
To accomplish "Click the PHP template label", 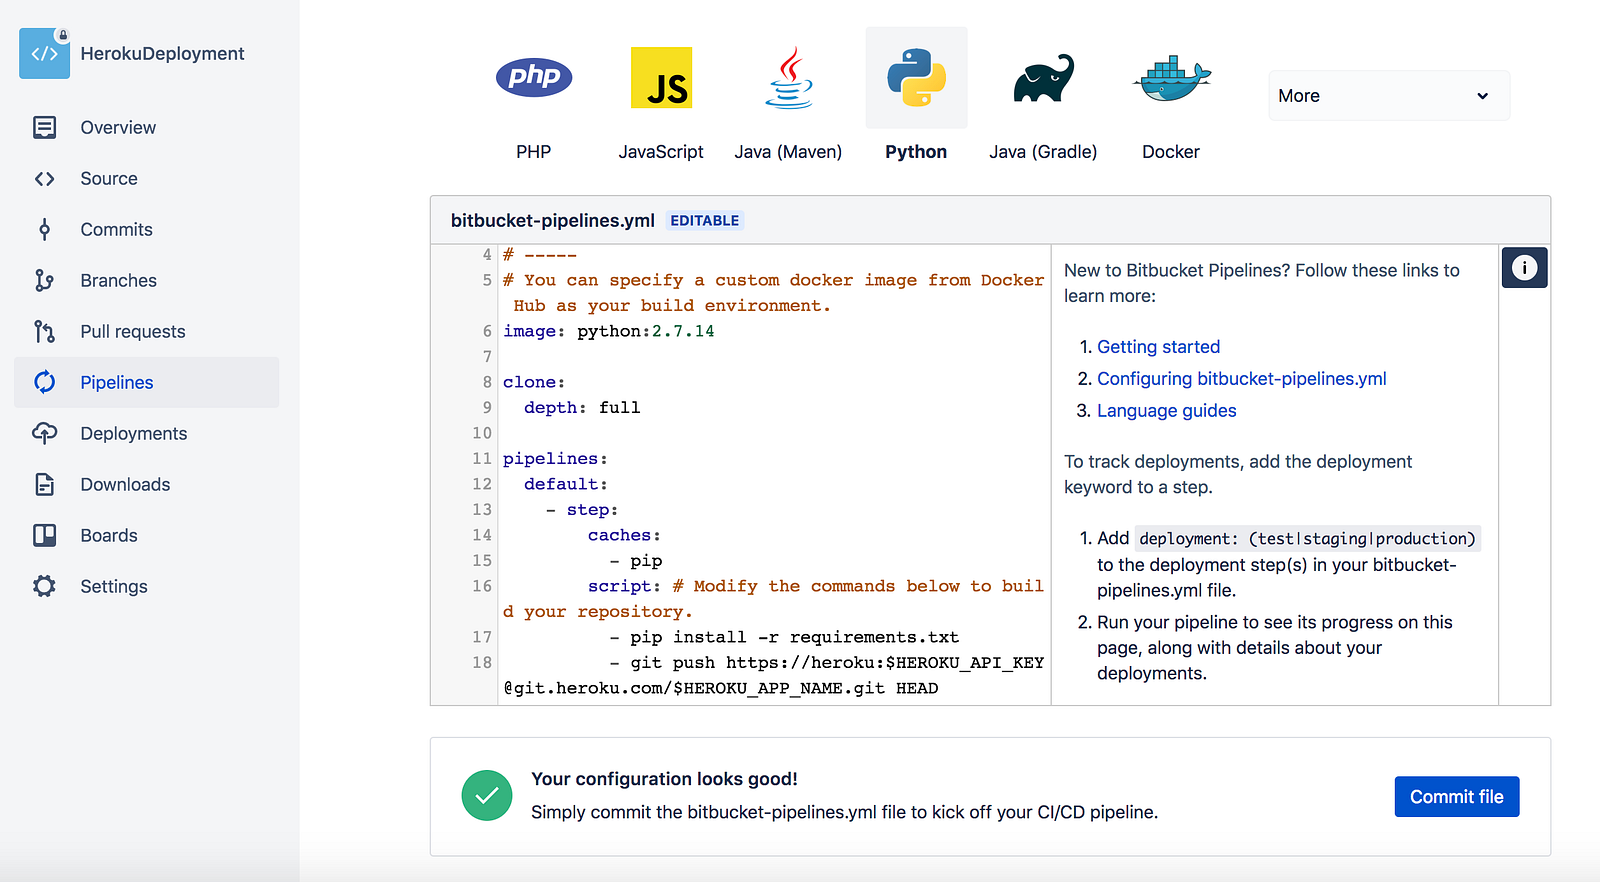I will tap(534, 152).
